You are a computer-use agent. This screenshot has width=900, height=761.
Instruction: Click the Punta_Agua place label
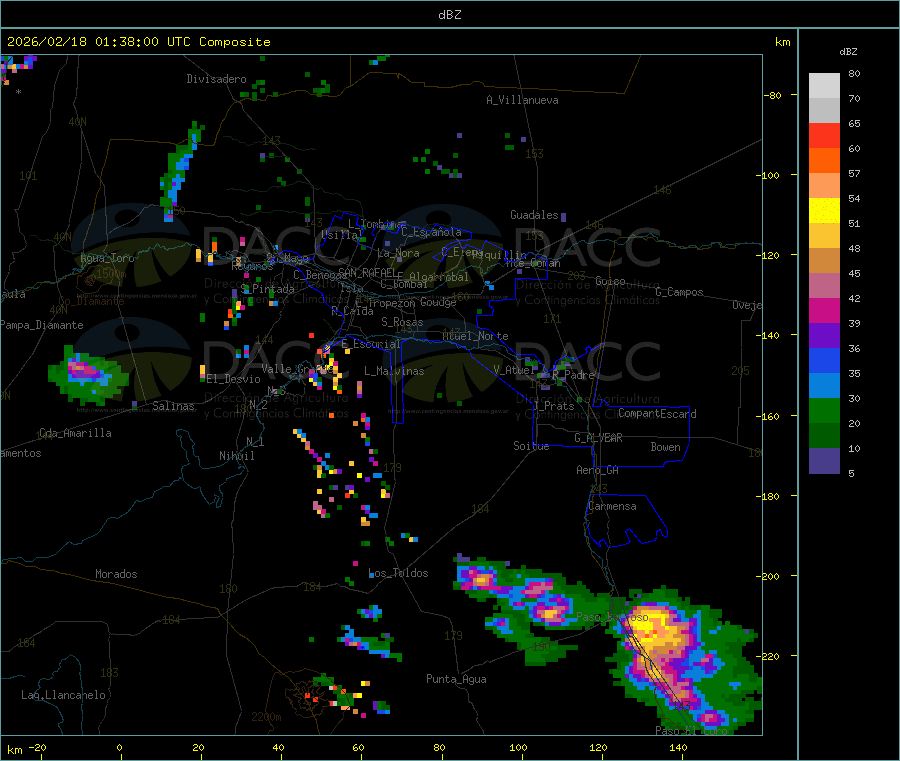coord(456,679)
